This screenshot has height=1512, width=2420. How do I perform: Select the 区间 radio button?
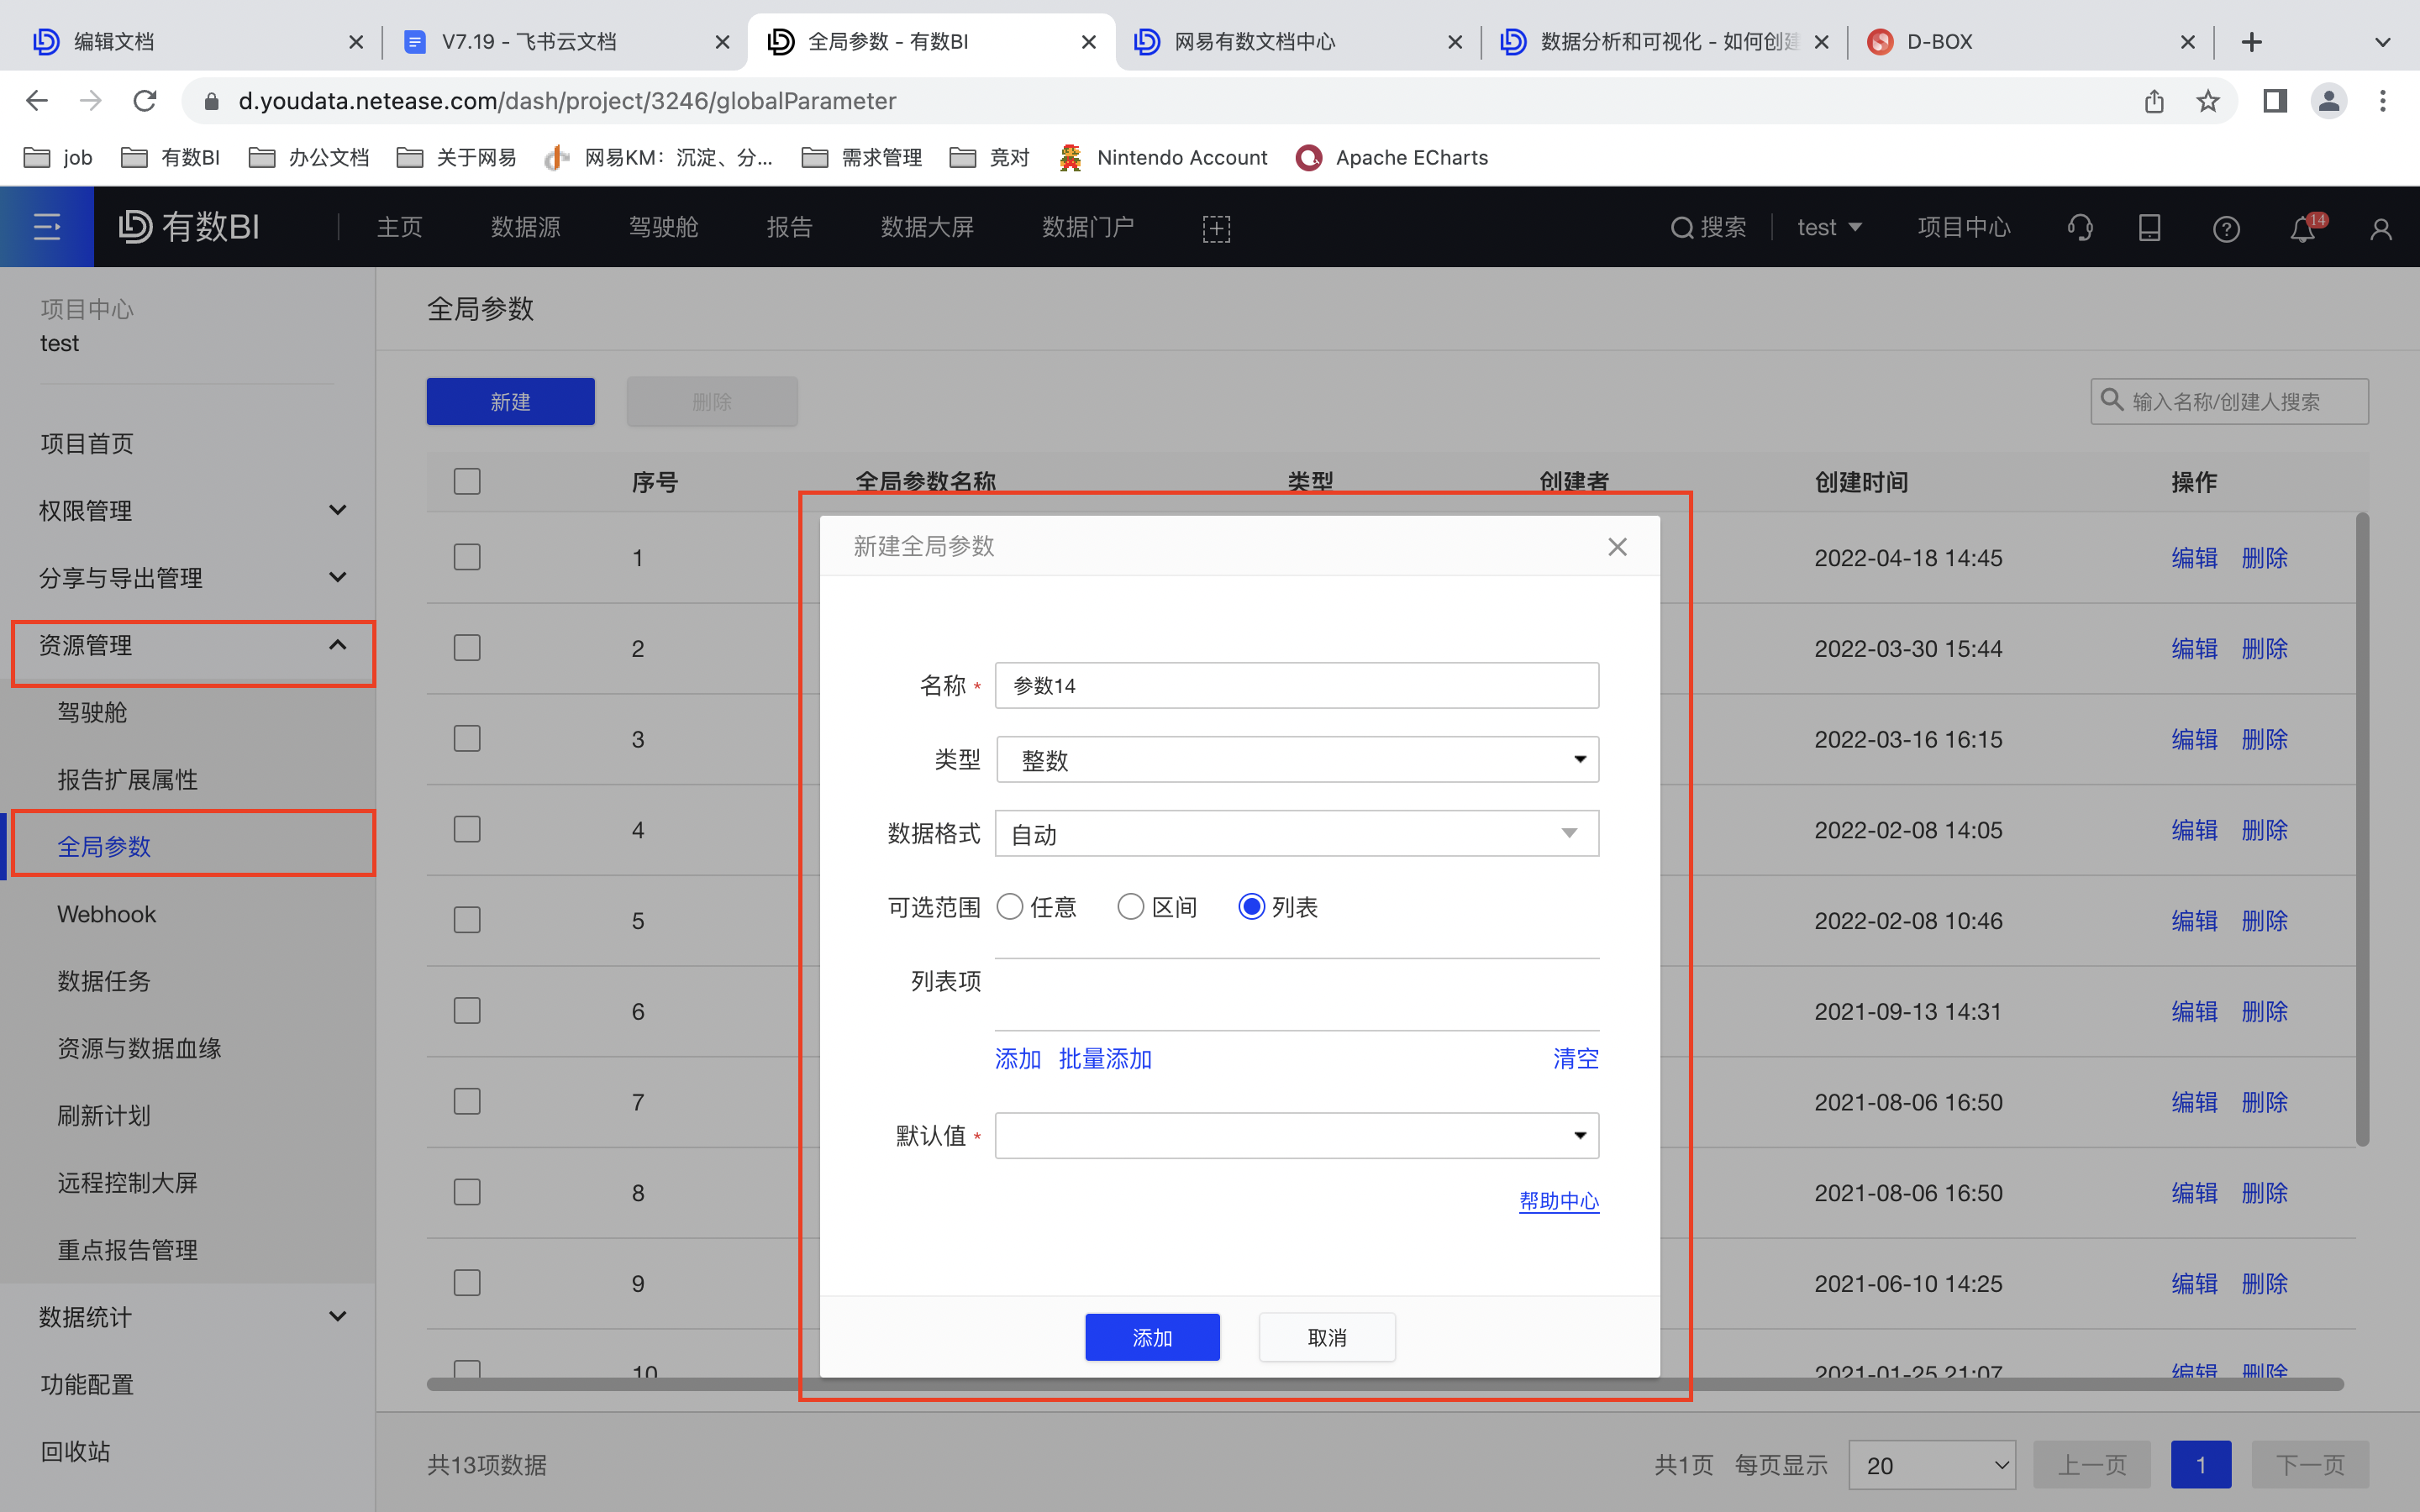1130,906
